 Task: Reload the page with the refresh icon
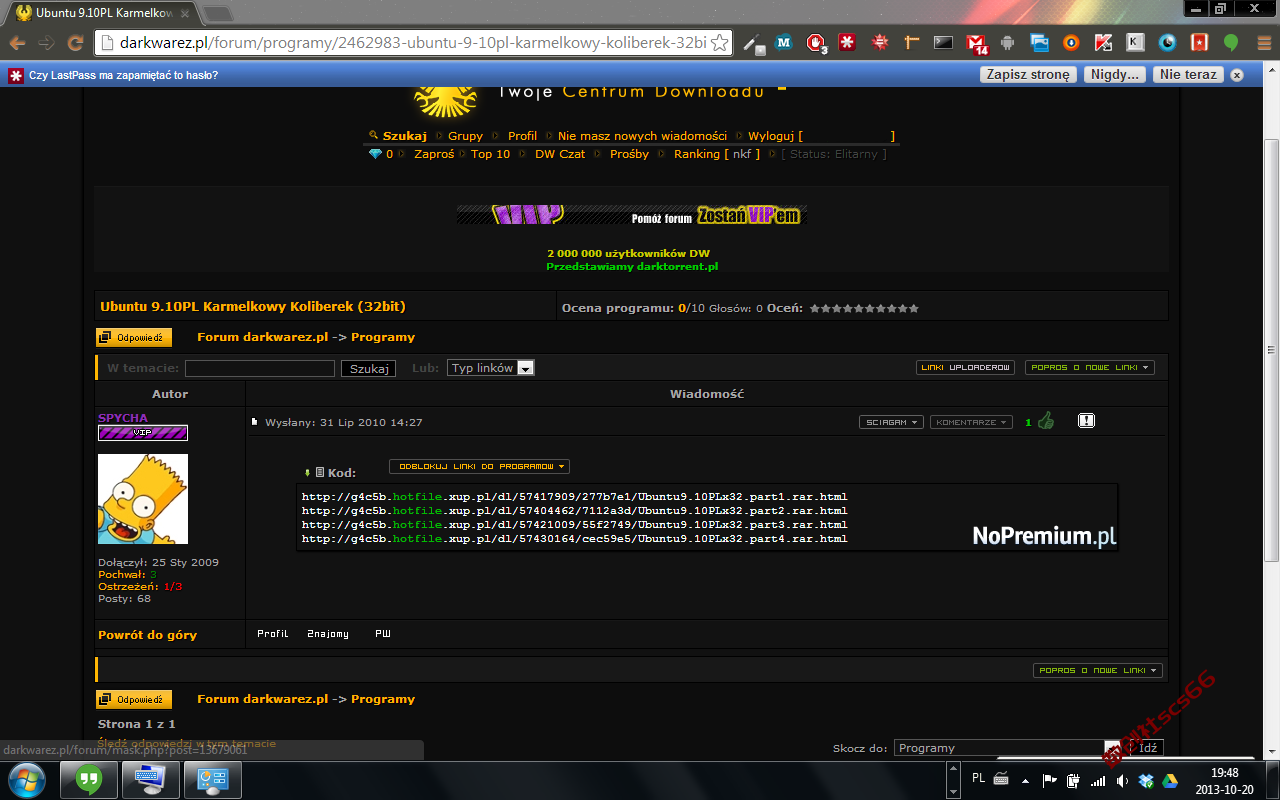click(x=75, y=43)
